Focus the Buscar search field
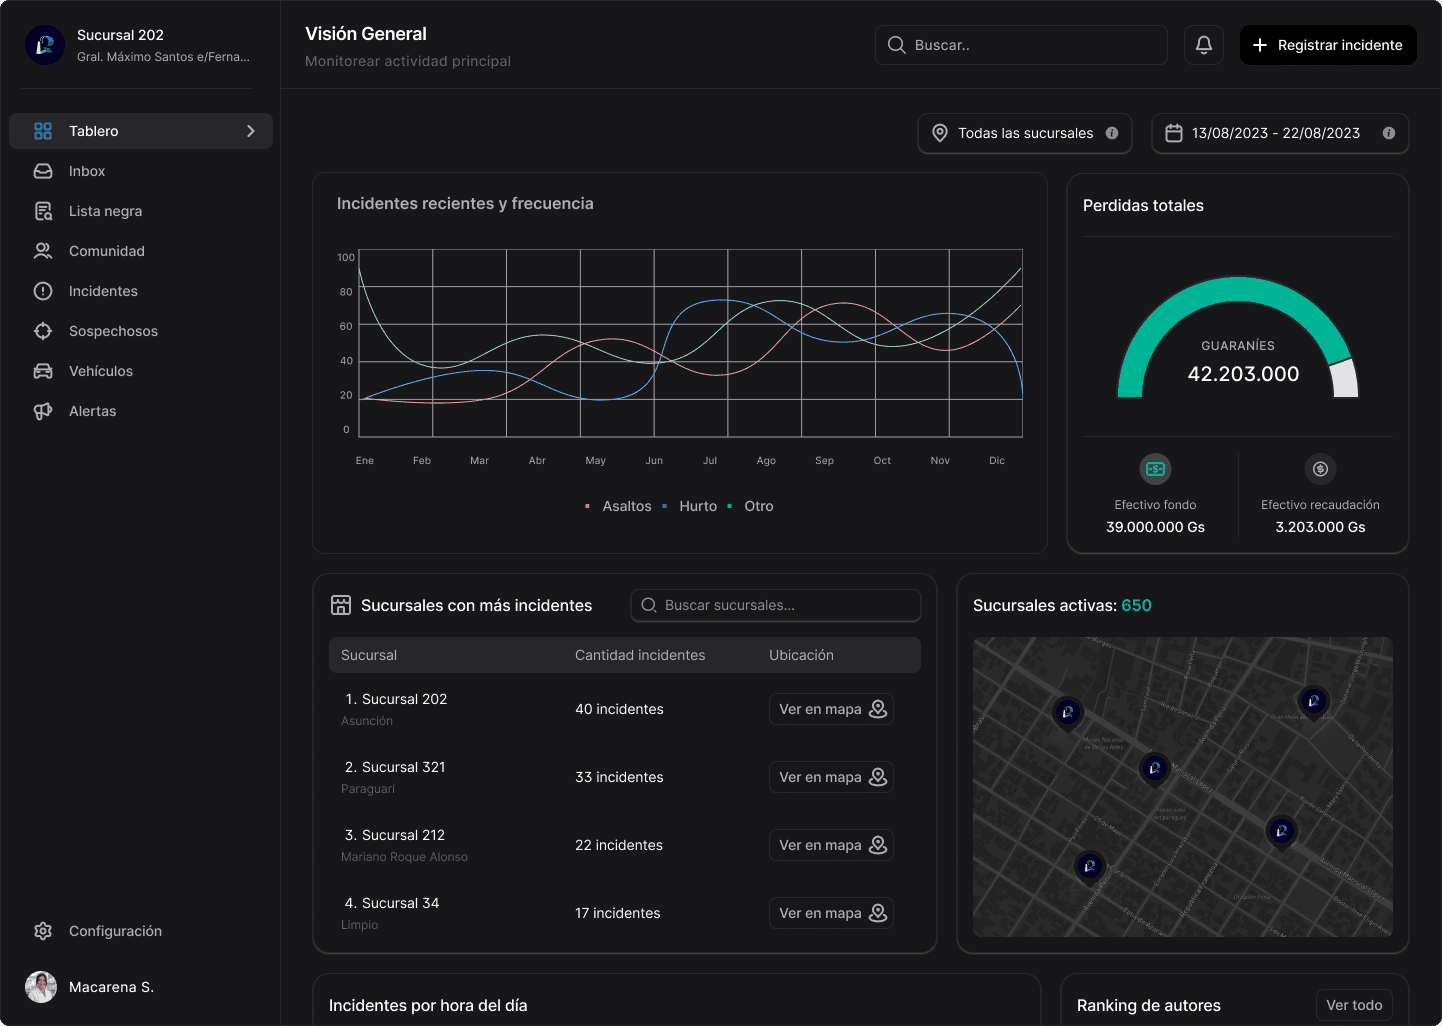The width and height of the screenshot is (1442, 1026). (x=1021, y=45)
